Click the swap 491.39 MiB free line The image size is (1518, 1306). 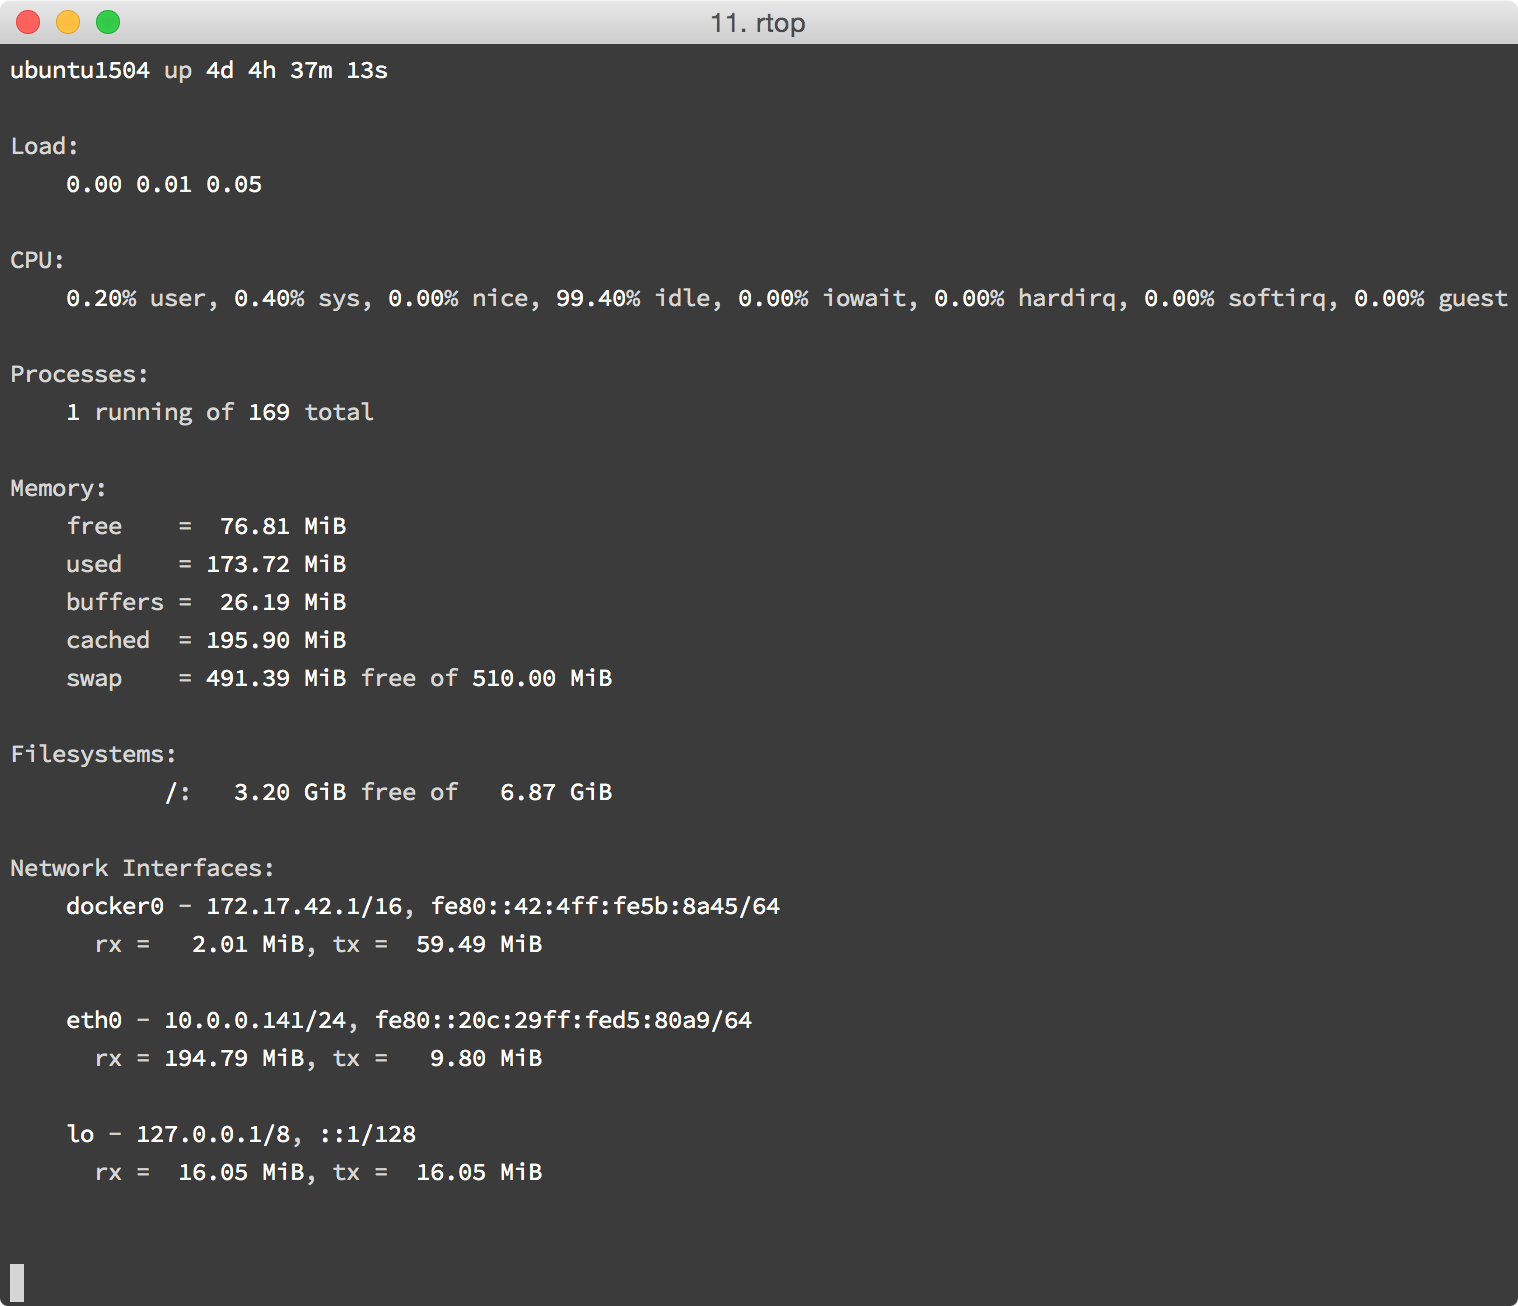[x=339, y=679]
